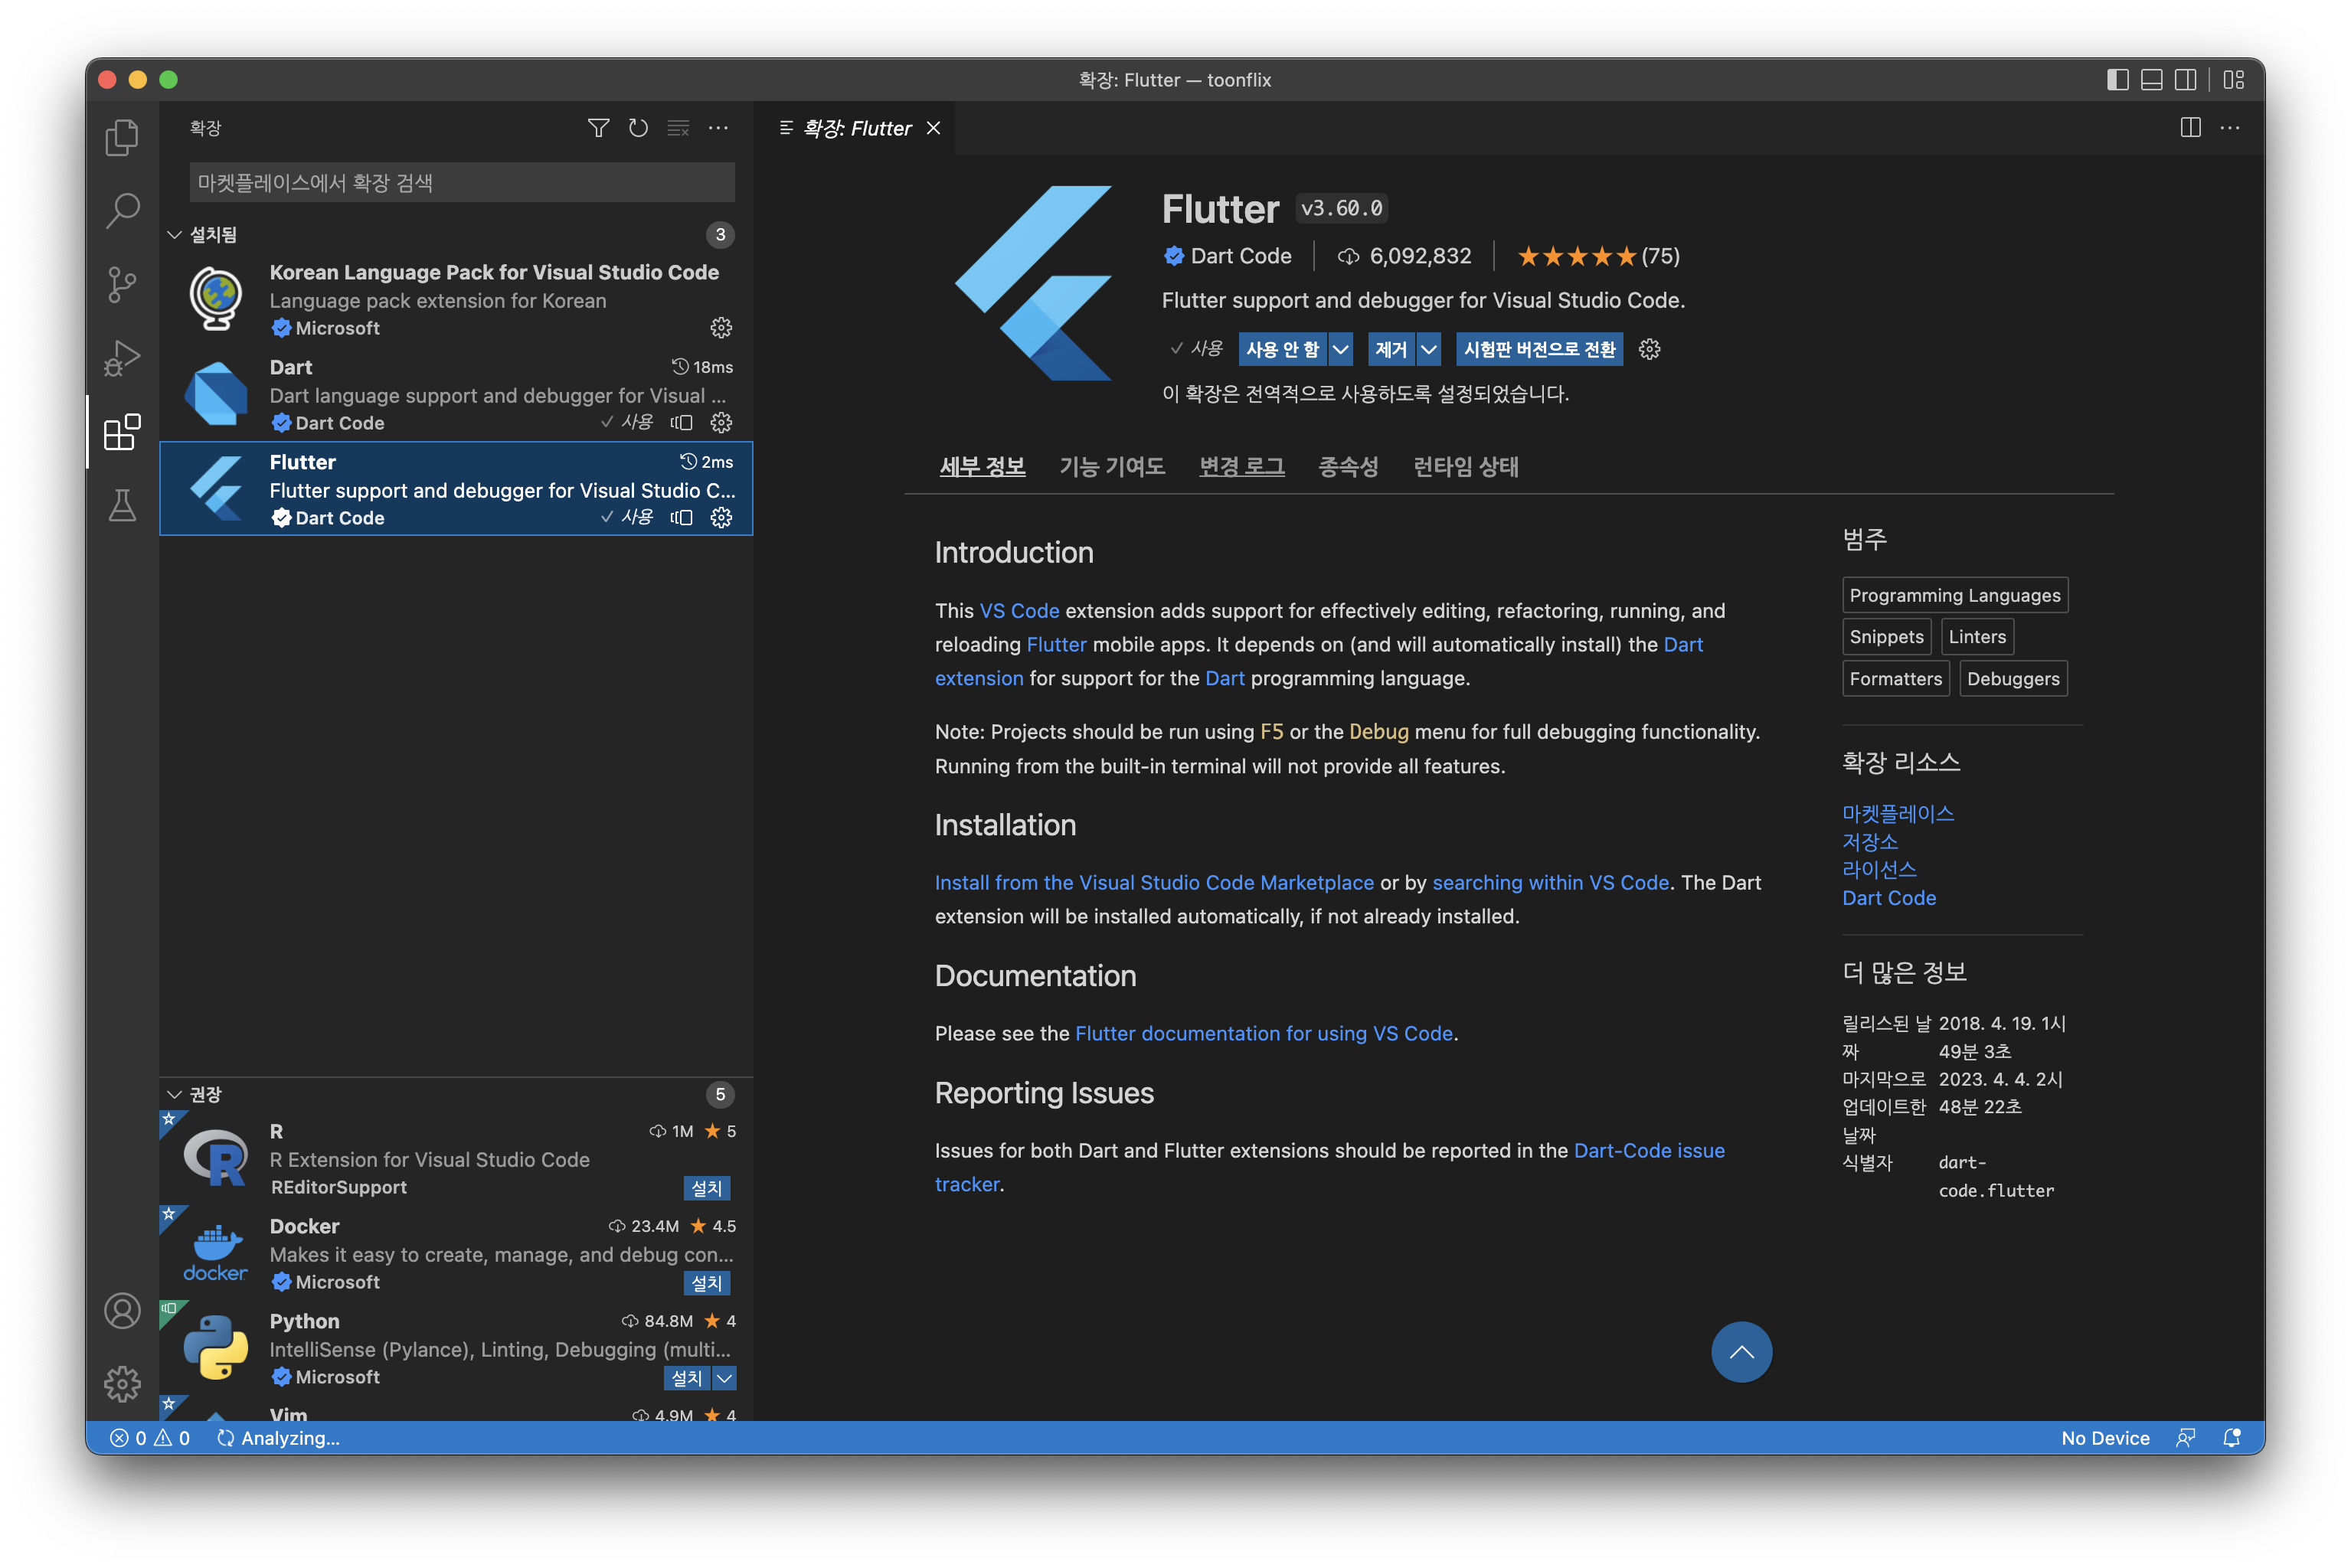Switch to 세부 정보 tab
Screen dimensions: 2351x1568
click(x=982, y=467)
